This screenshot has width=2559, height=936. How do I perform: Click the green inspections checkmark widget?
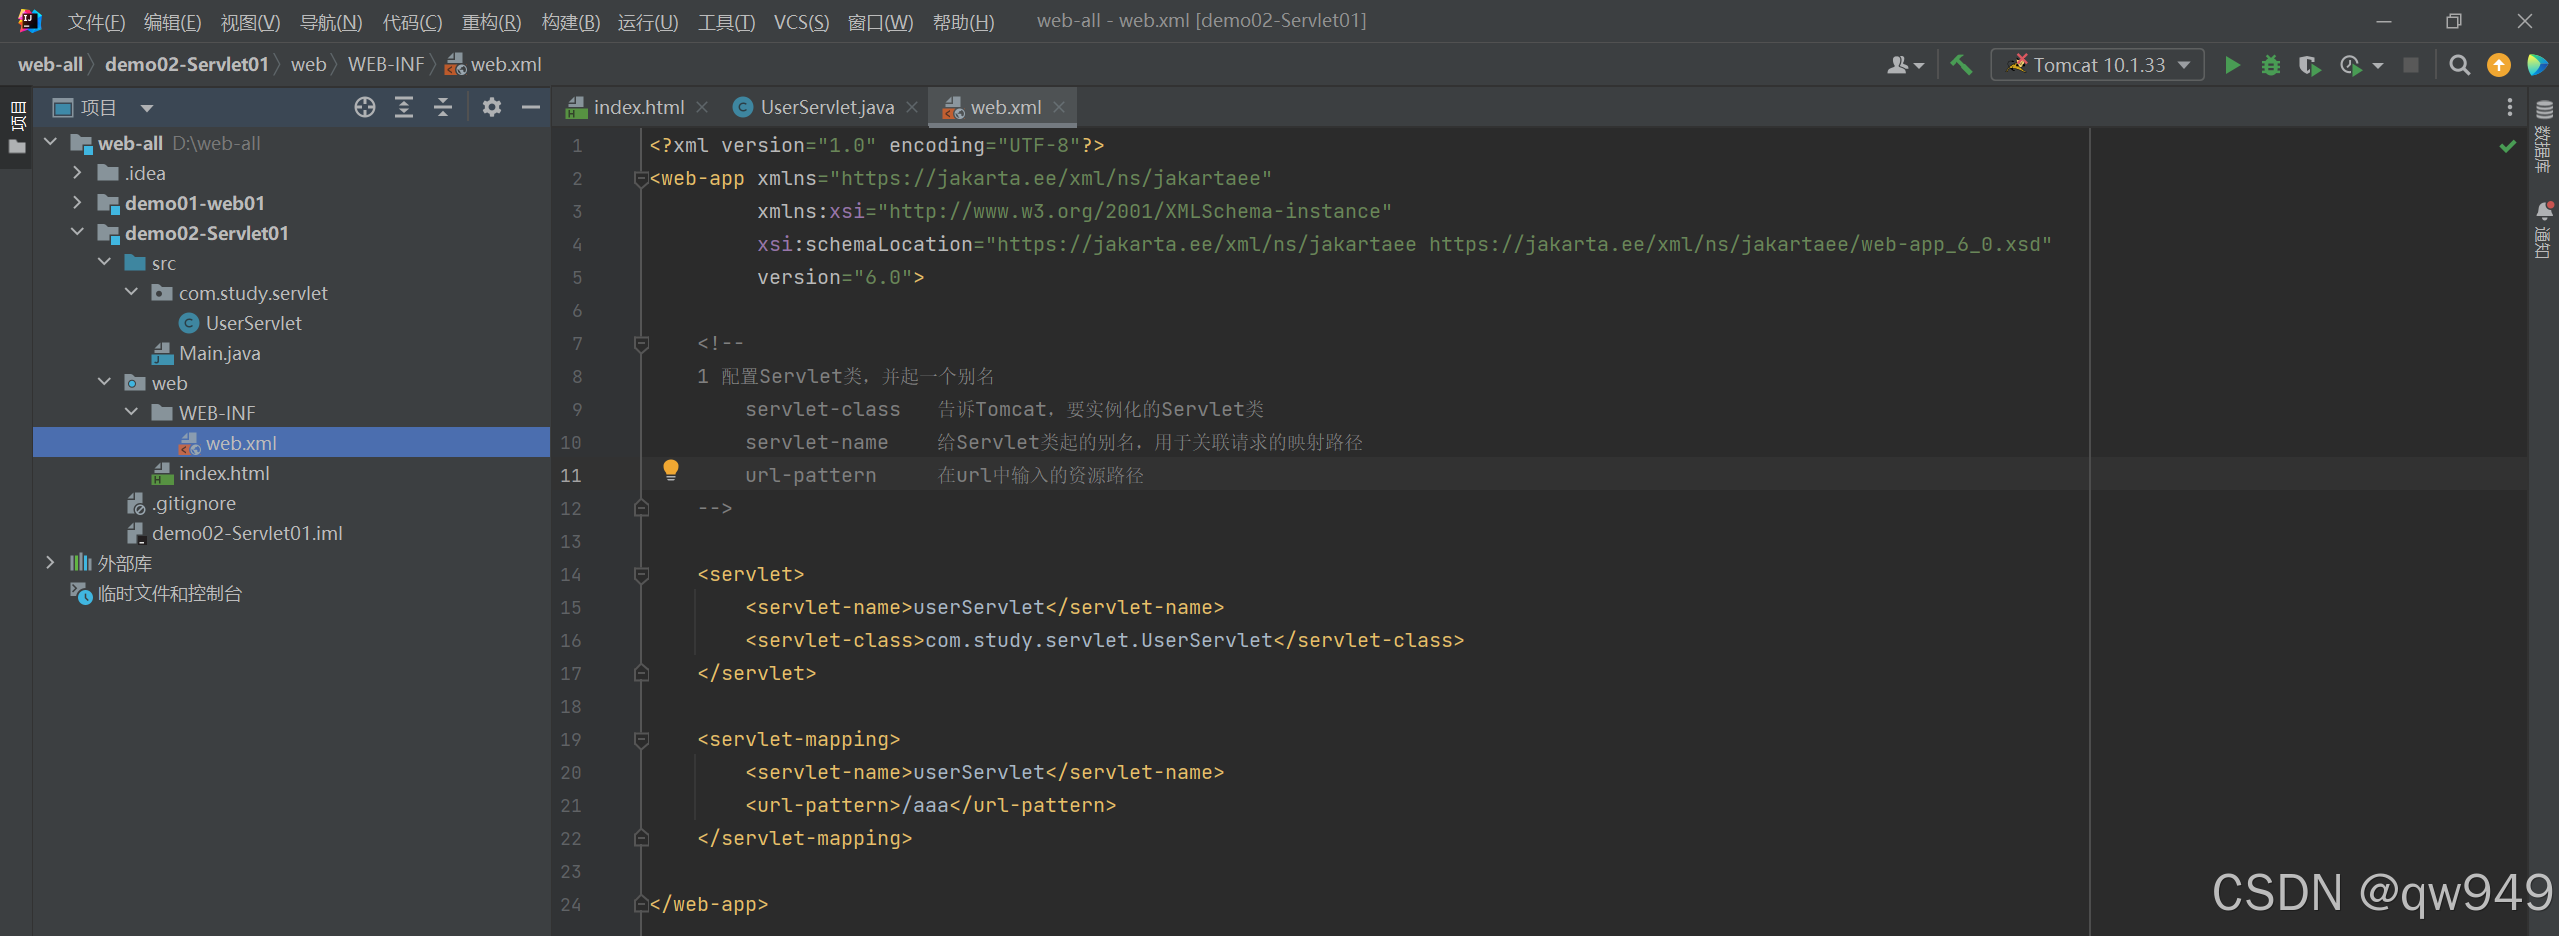coord(2506,146)
